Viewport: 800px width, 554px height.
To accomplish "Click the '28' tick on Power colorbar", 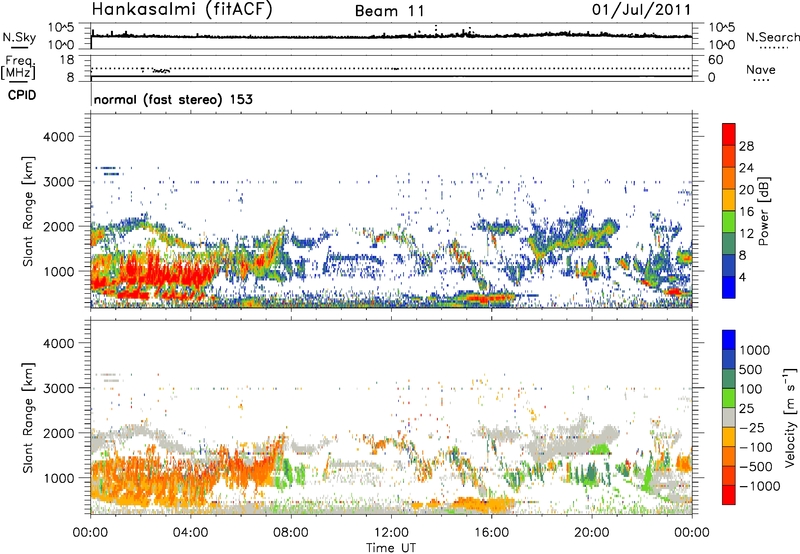I will [746, 146].
